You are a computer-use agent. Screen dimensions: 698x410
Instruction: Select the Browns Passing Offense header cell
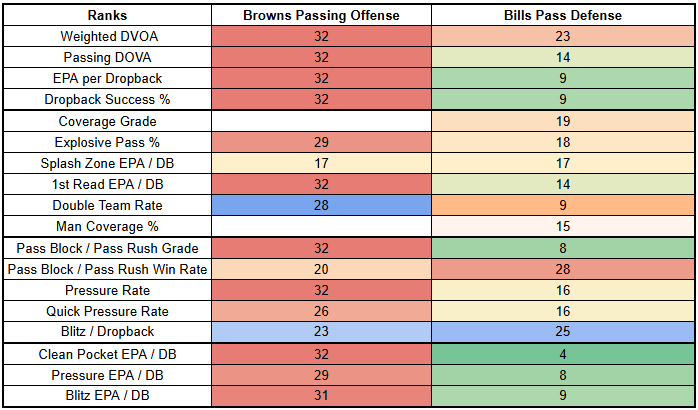tap(322, 15)
